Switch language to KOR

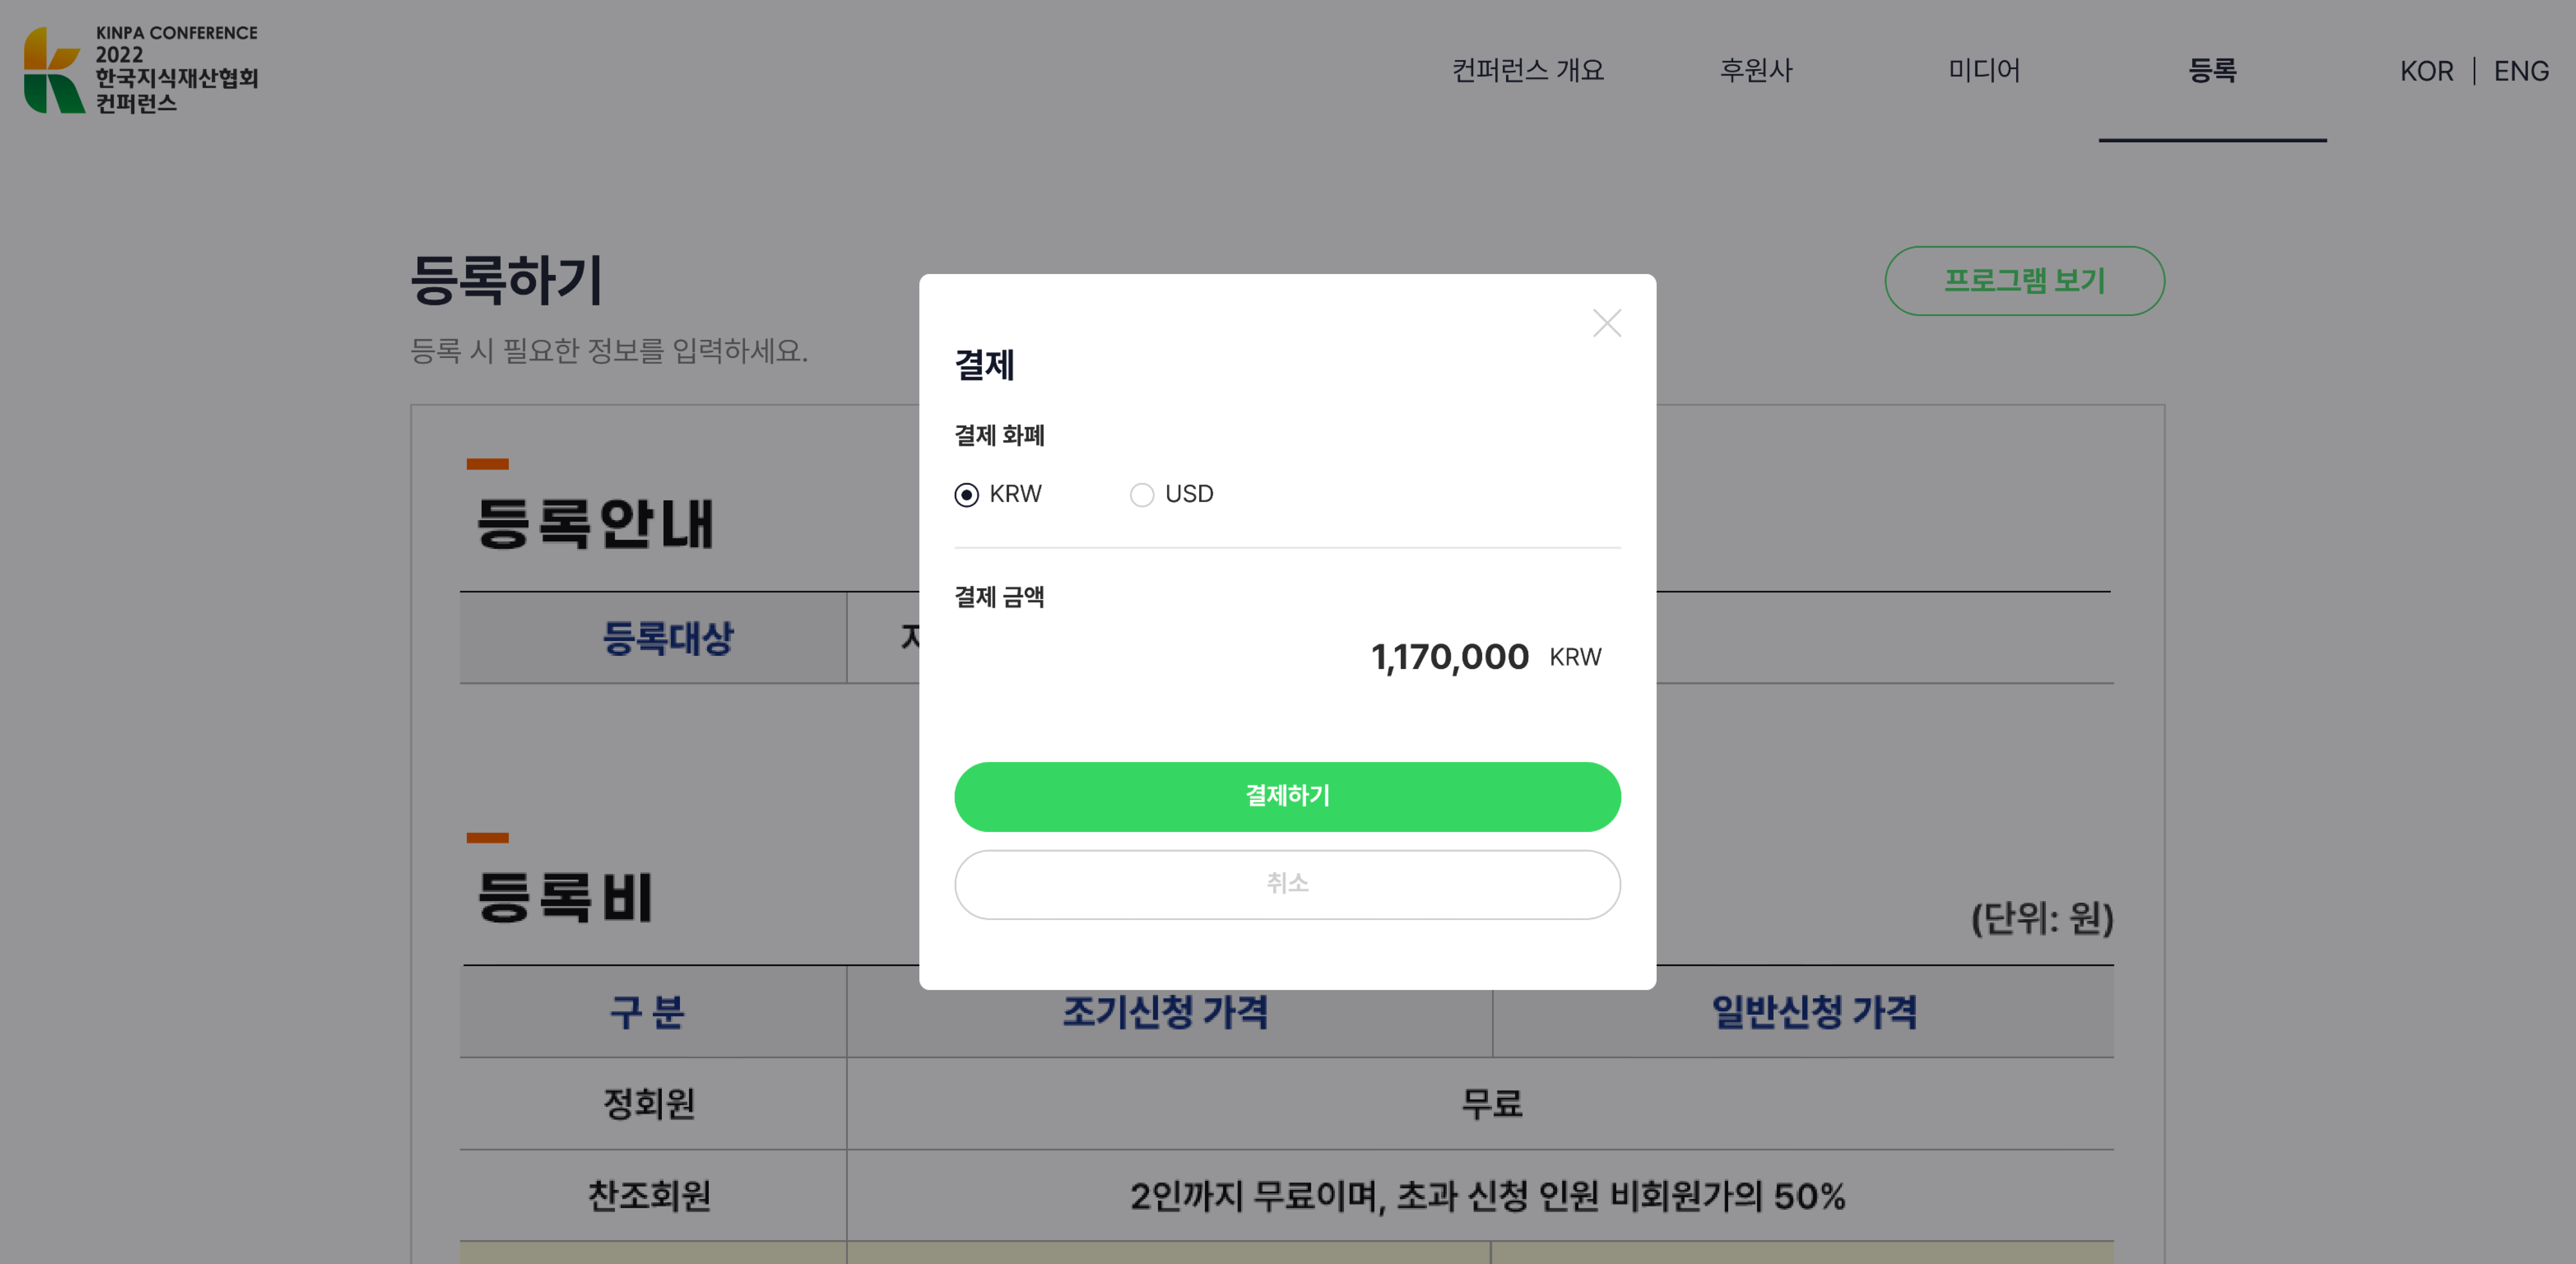tap(2426, 71)
